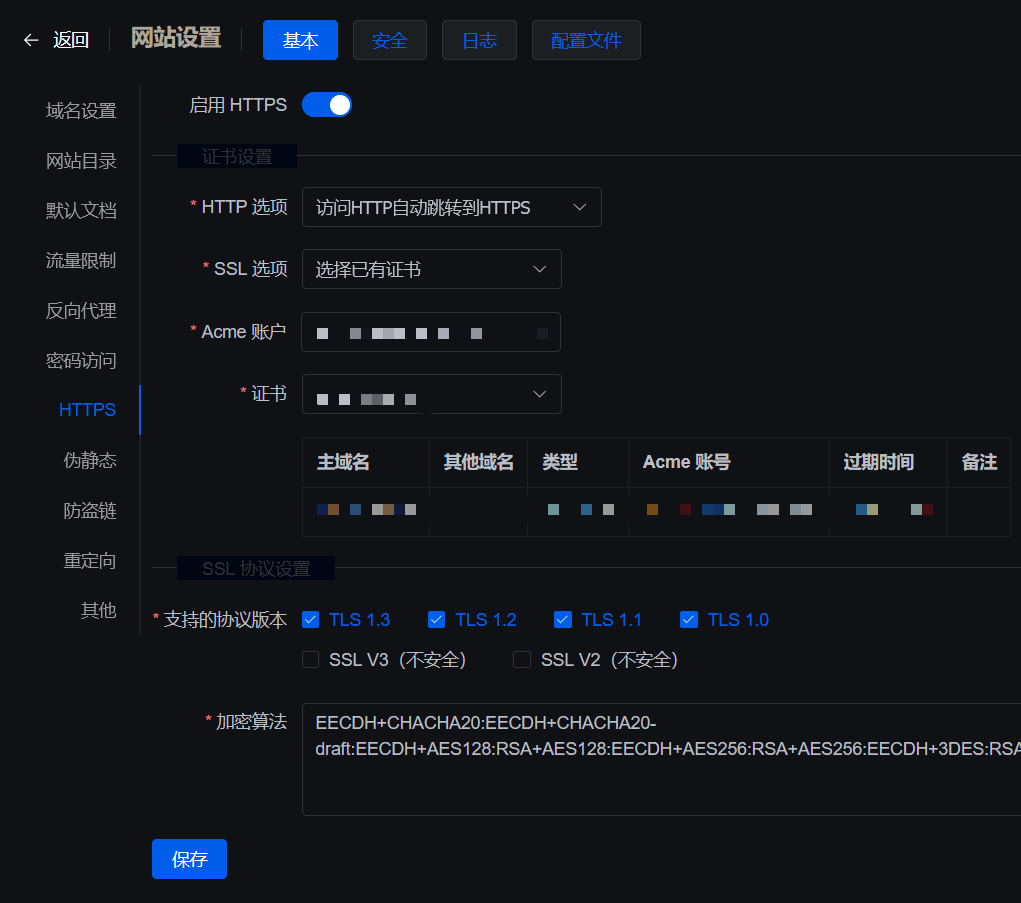
Task: Expand the SSL 选项 dropdown
Action: [x=431, y=270]
